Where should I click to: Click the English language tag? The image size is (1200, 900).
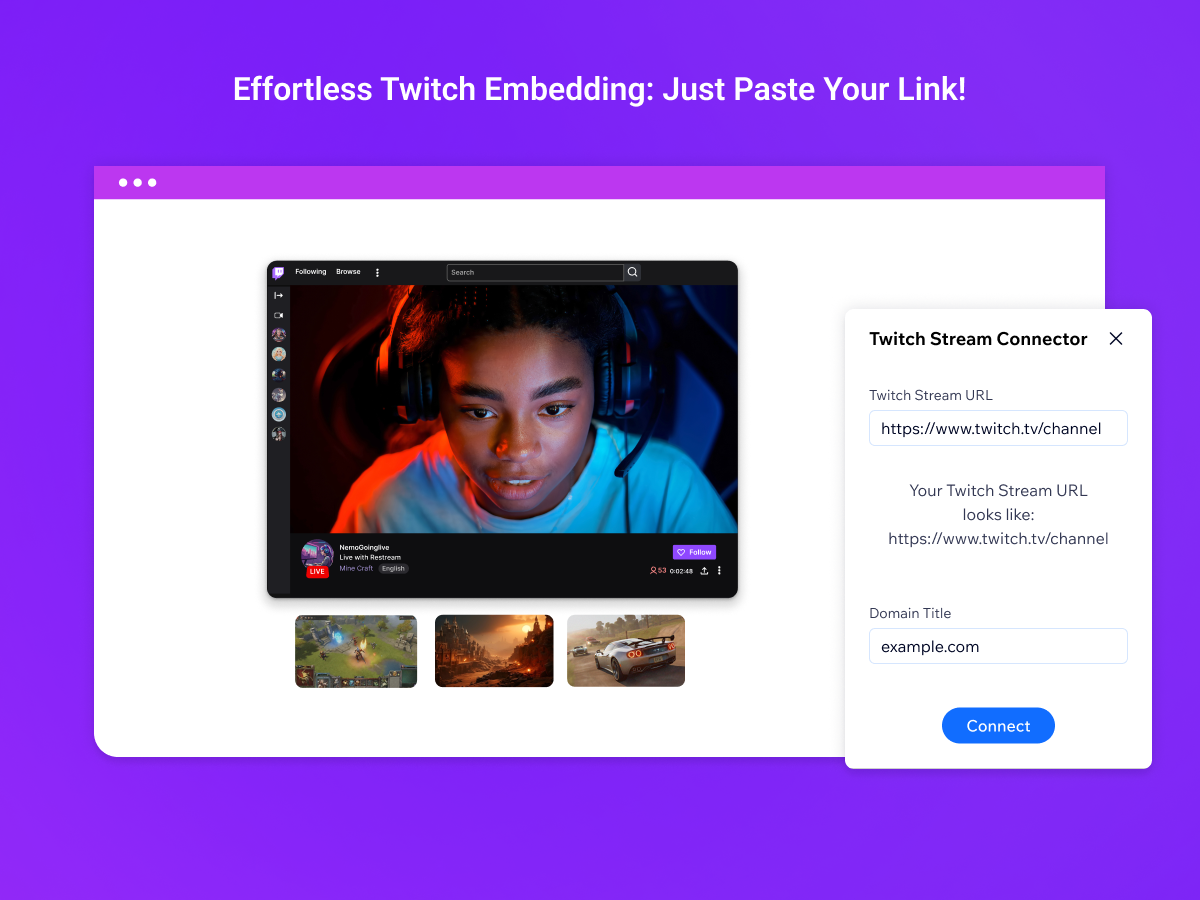click(x=393, y=568)
